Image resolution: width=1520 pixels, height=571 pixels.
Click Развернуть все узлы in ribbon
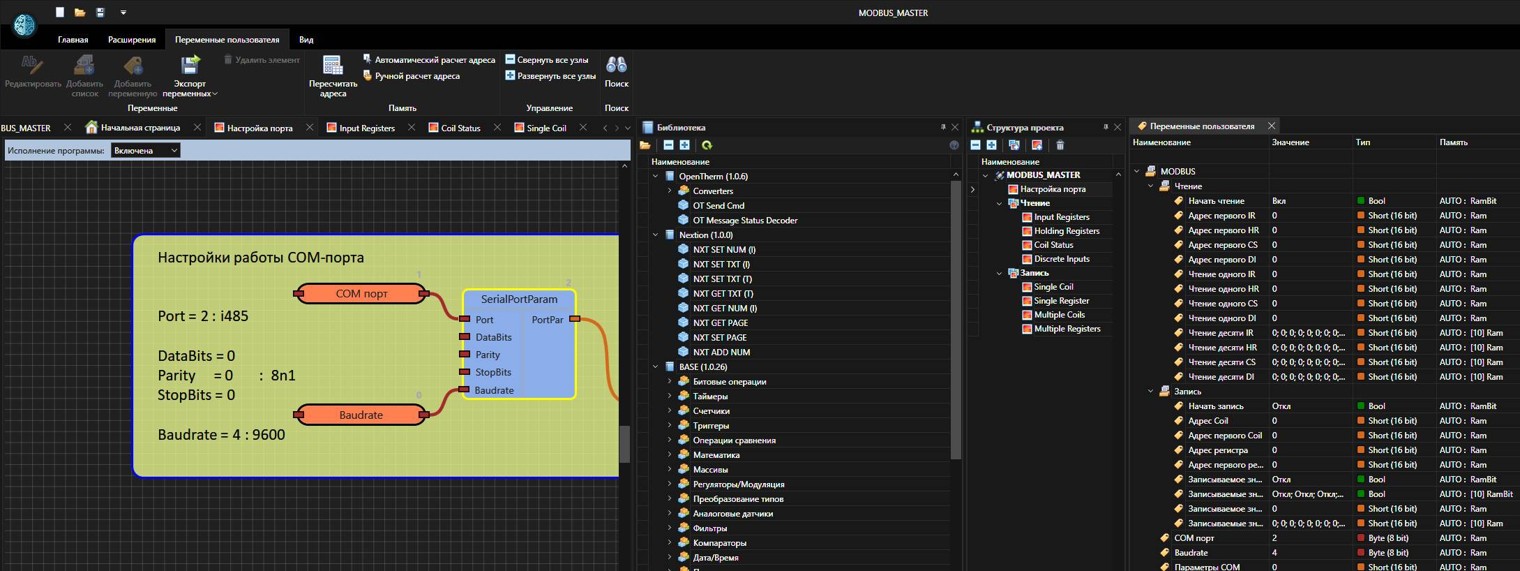[x=550, y=76]
